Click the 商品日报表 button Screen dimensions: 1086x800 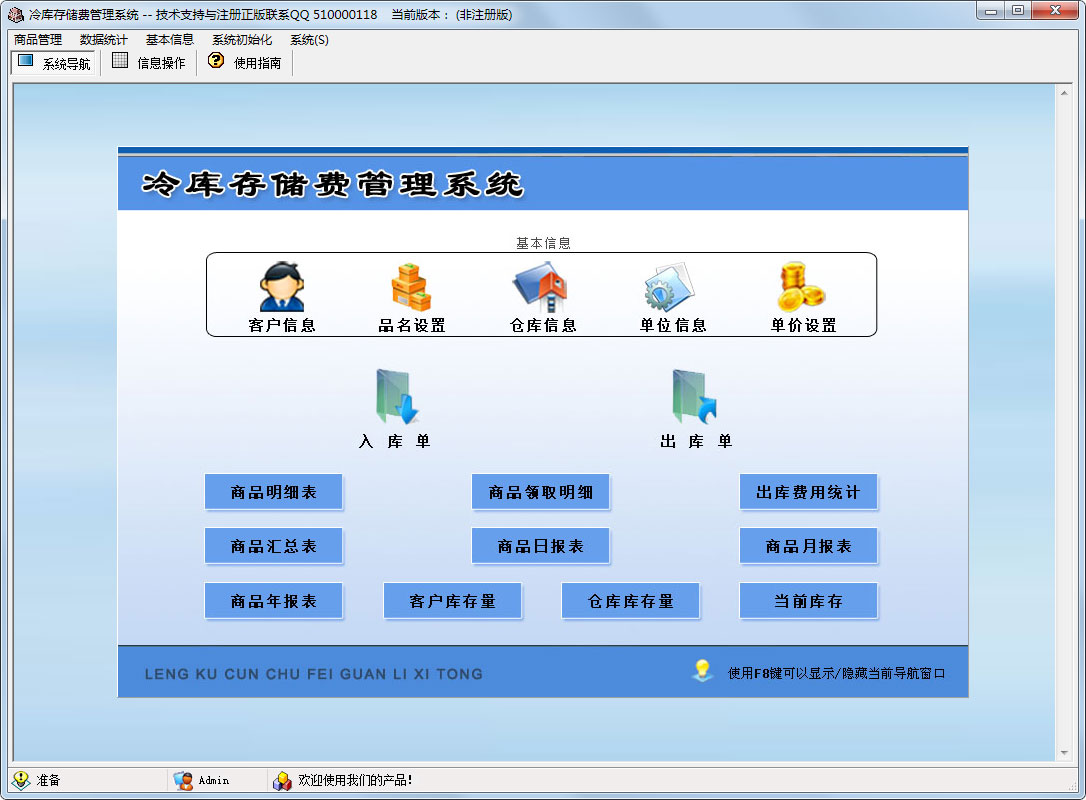coord(540,546)
